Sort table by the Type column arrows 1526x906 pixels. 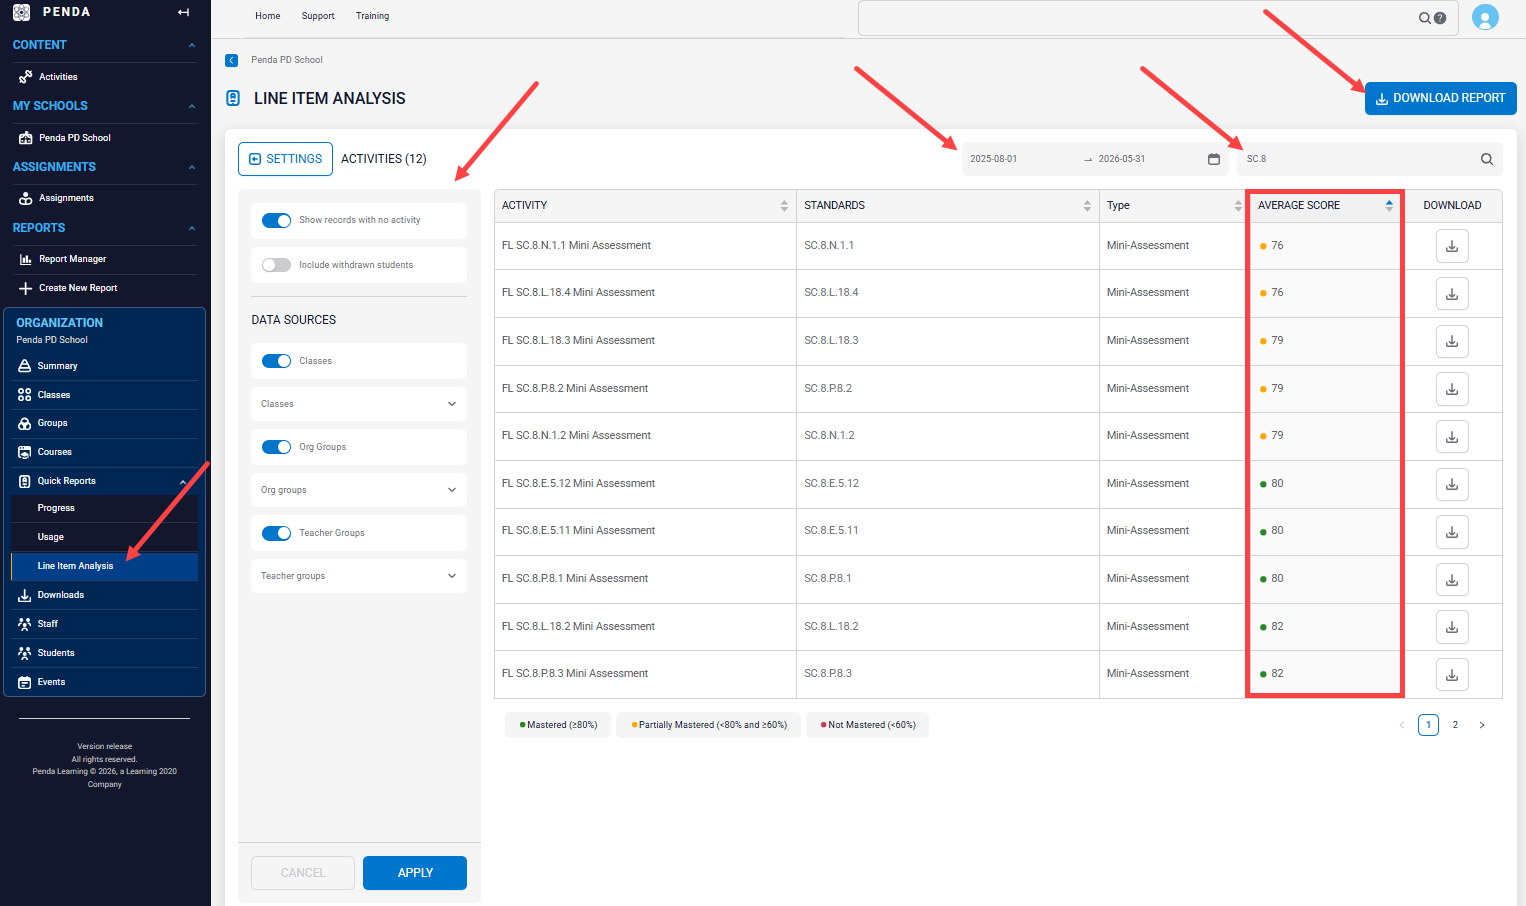(1238, 206)
